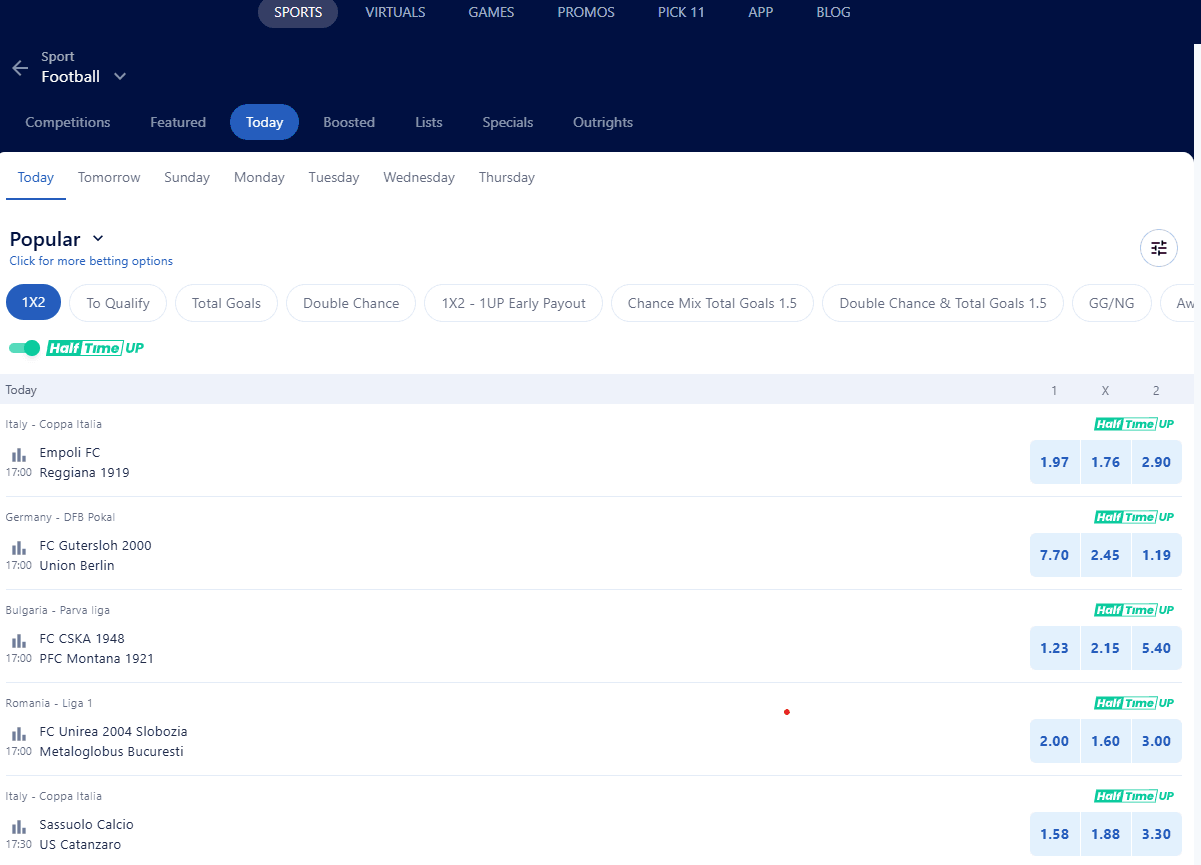Viewport: 1201px width, 865px height.
Task: Select the To Qualify market chip
Action: [118, 303]
